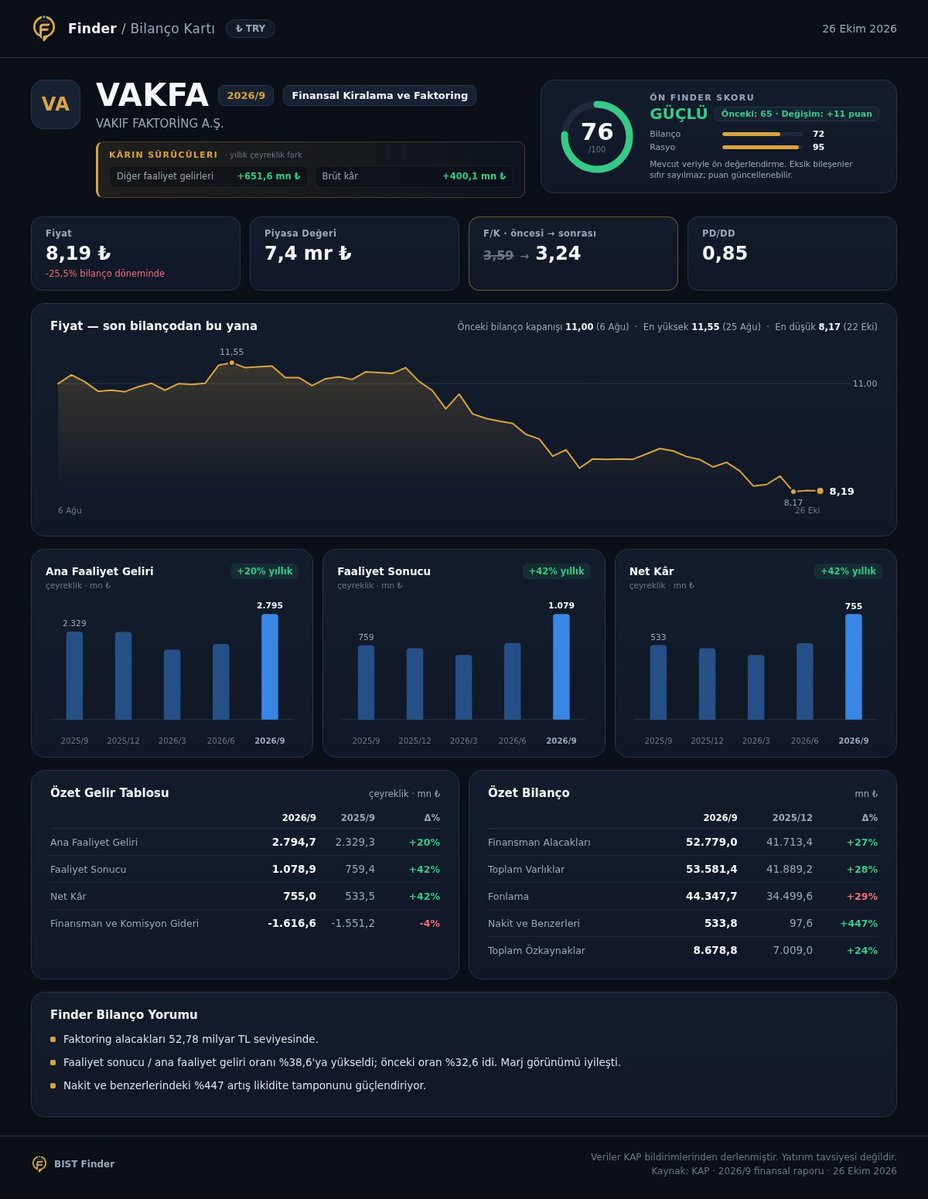This screenshot has width=928, height=1199.
Task: Select the 2026/3 bar in Faaliyet Sonucu chart
Action: pos(463,687)
